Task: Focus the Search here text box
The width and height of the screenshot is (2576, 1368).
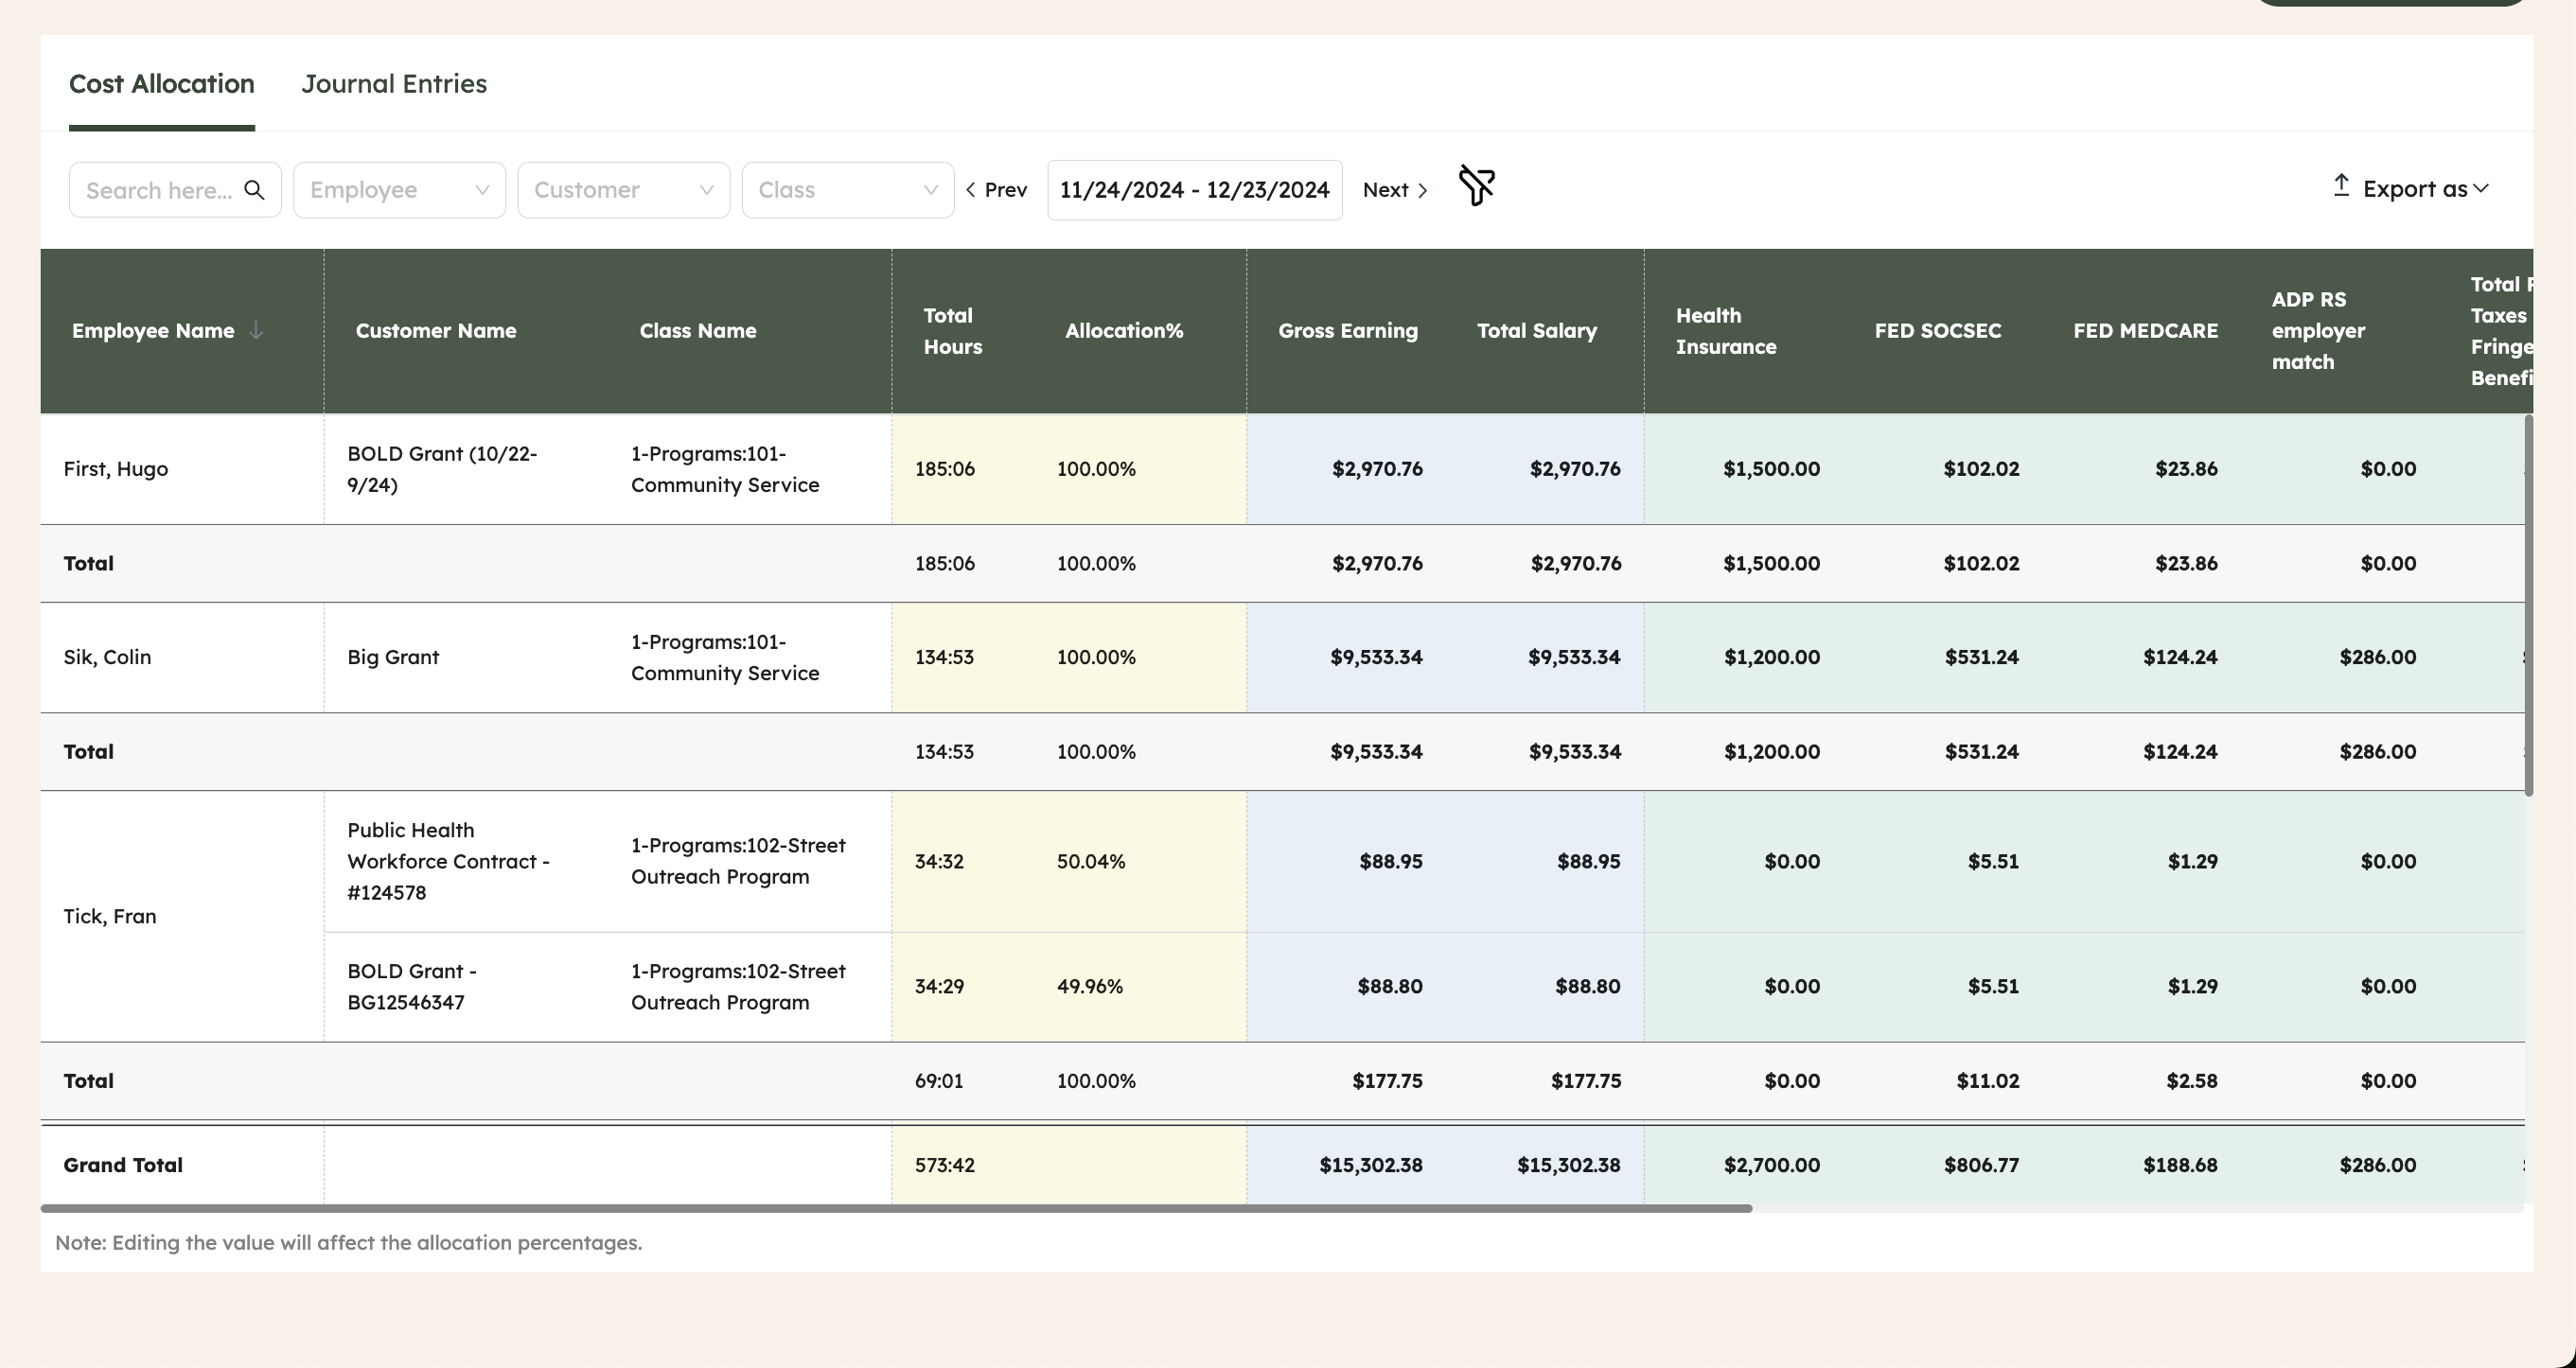Action: pyautogui.click(x=160, y=190)
